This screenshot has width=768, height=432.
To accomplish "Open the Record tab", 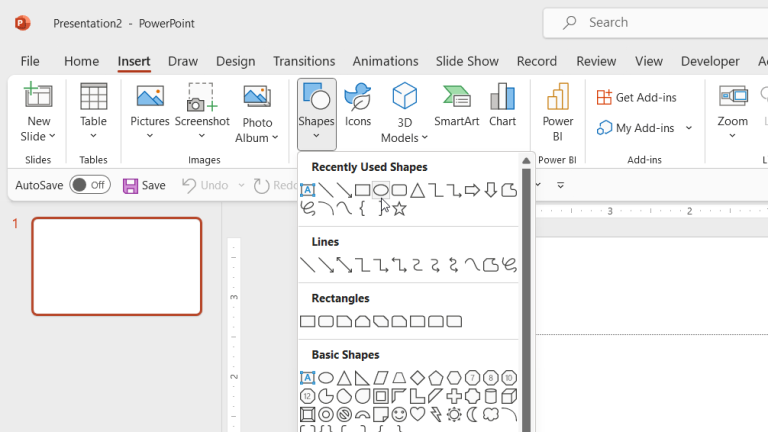I will [x=537, y=61].
